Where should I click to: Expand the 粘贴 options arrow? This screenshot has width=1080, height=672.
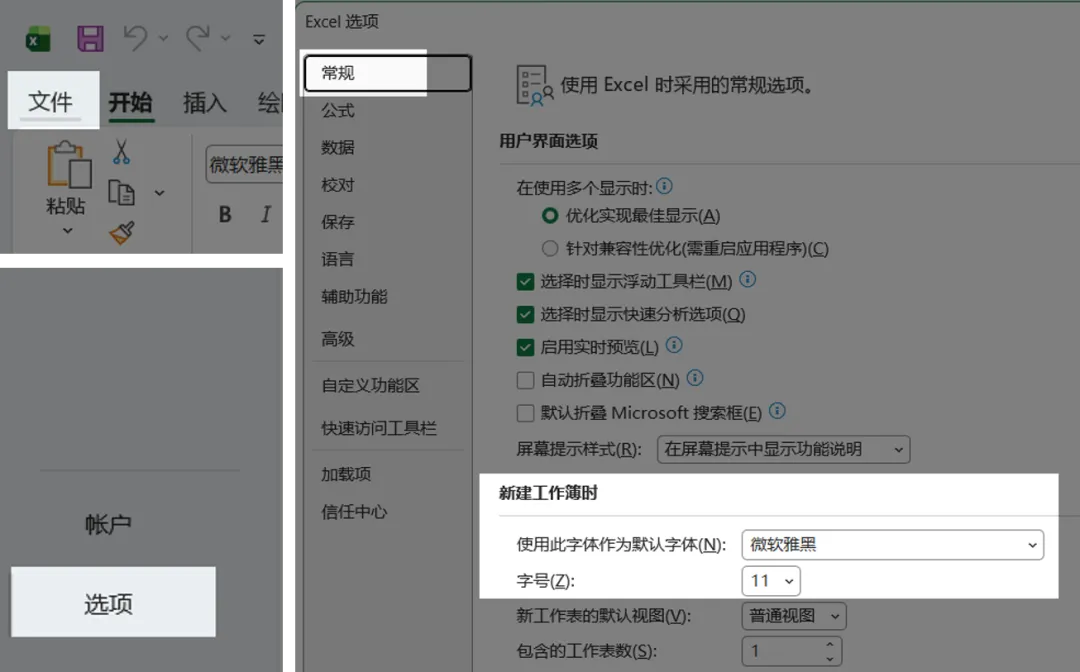pyautogui.click(x=68, y=231)
